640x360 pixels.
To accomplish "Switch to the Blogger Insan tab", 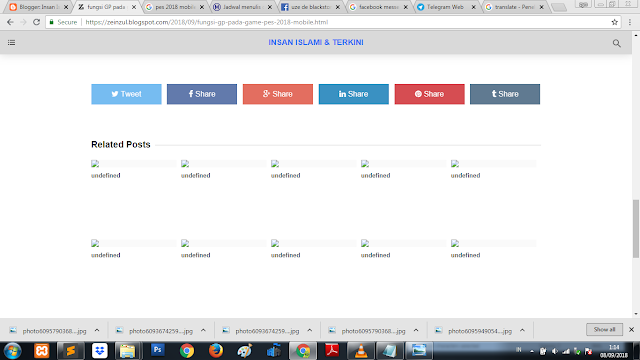I will click(x=38, y=7).
